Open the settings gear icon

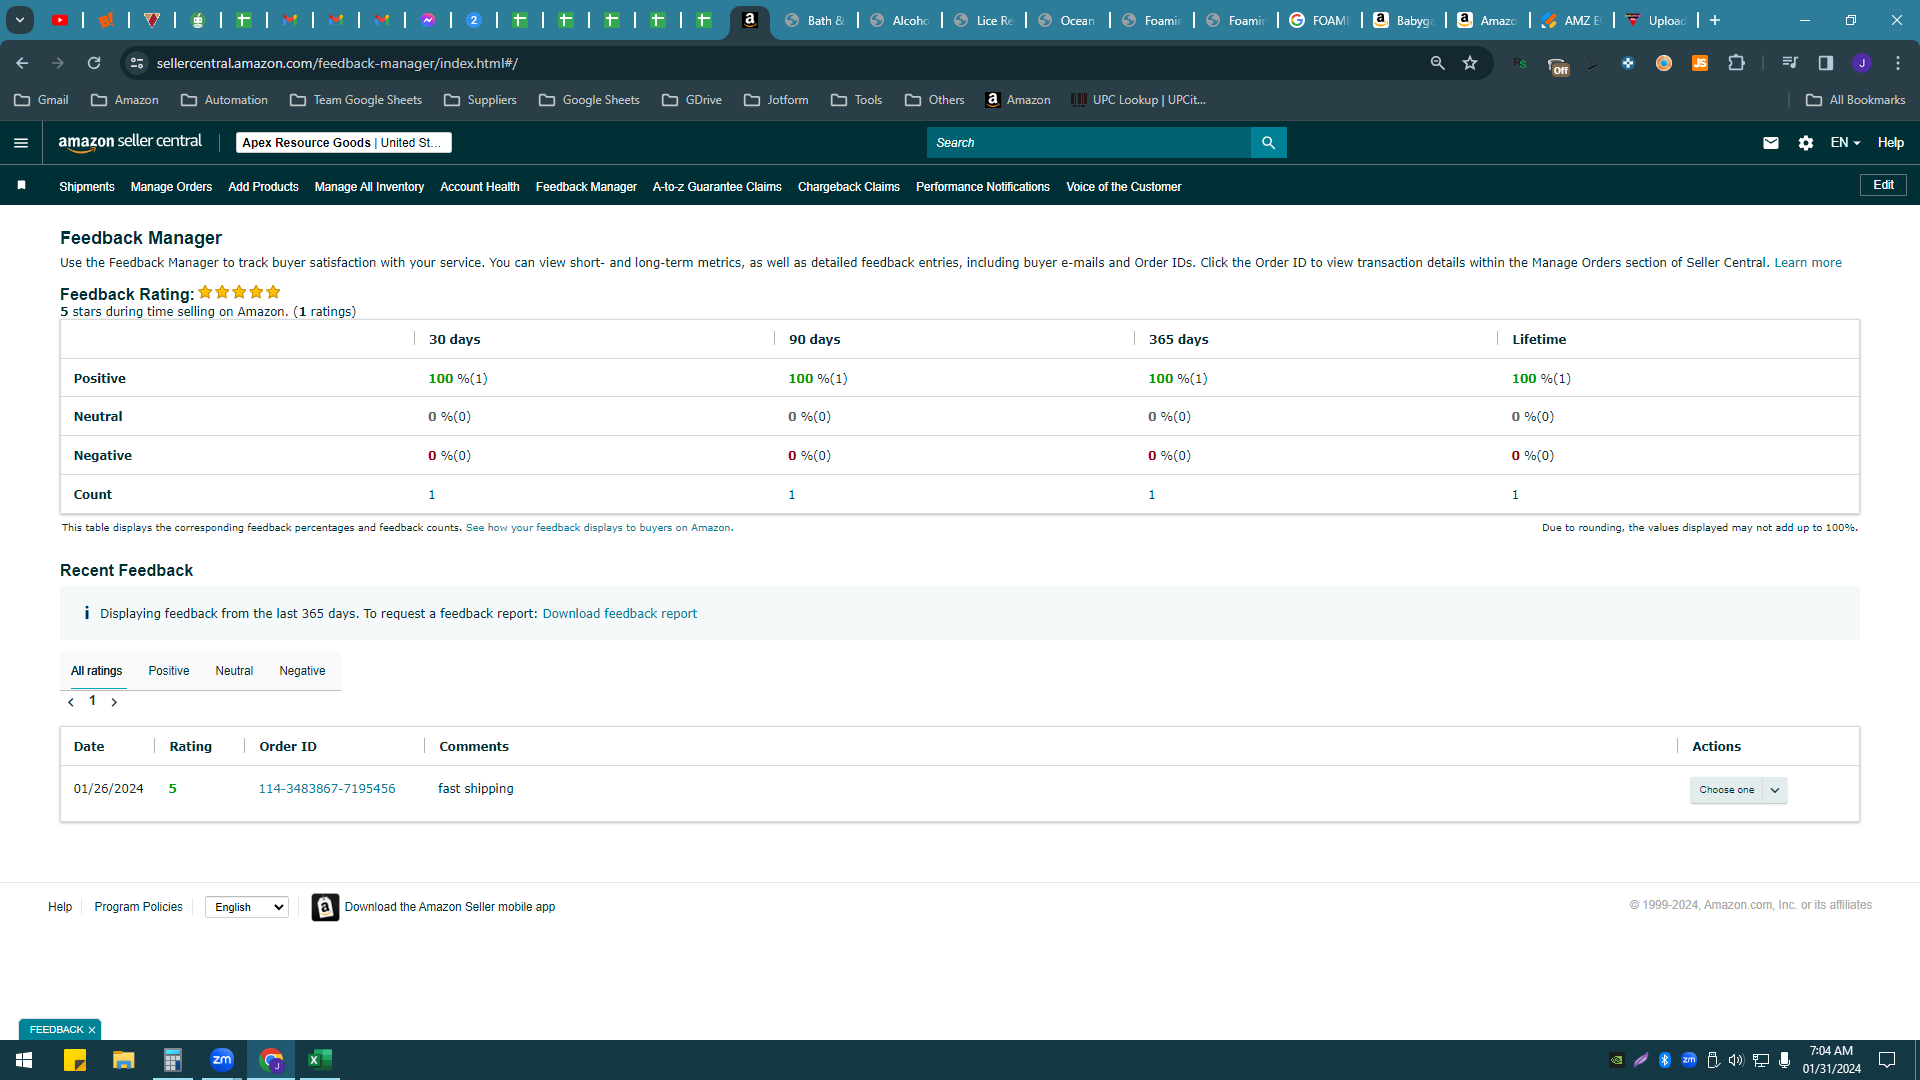click(x=1806, y=143)
